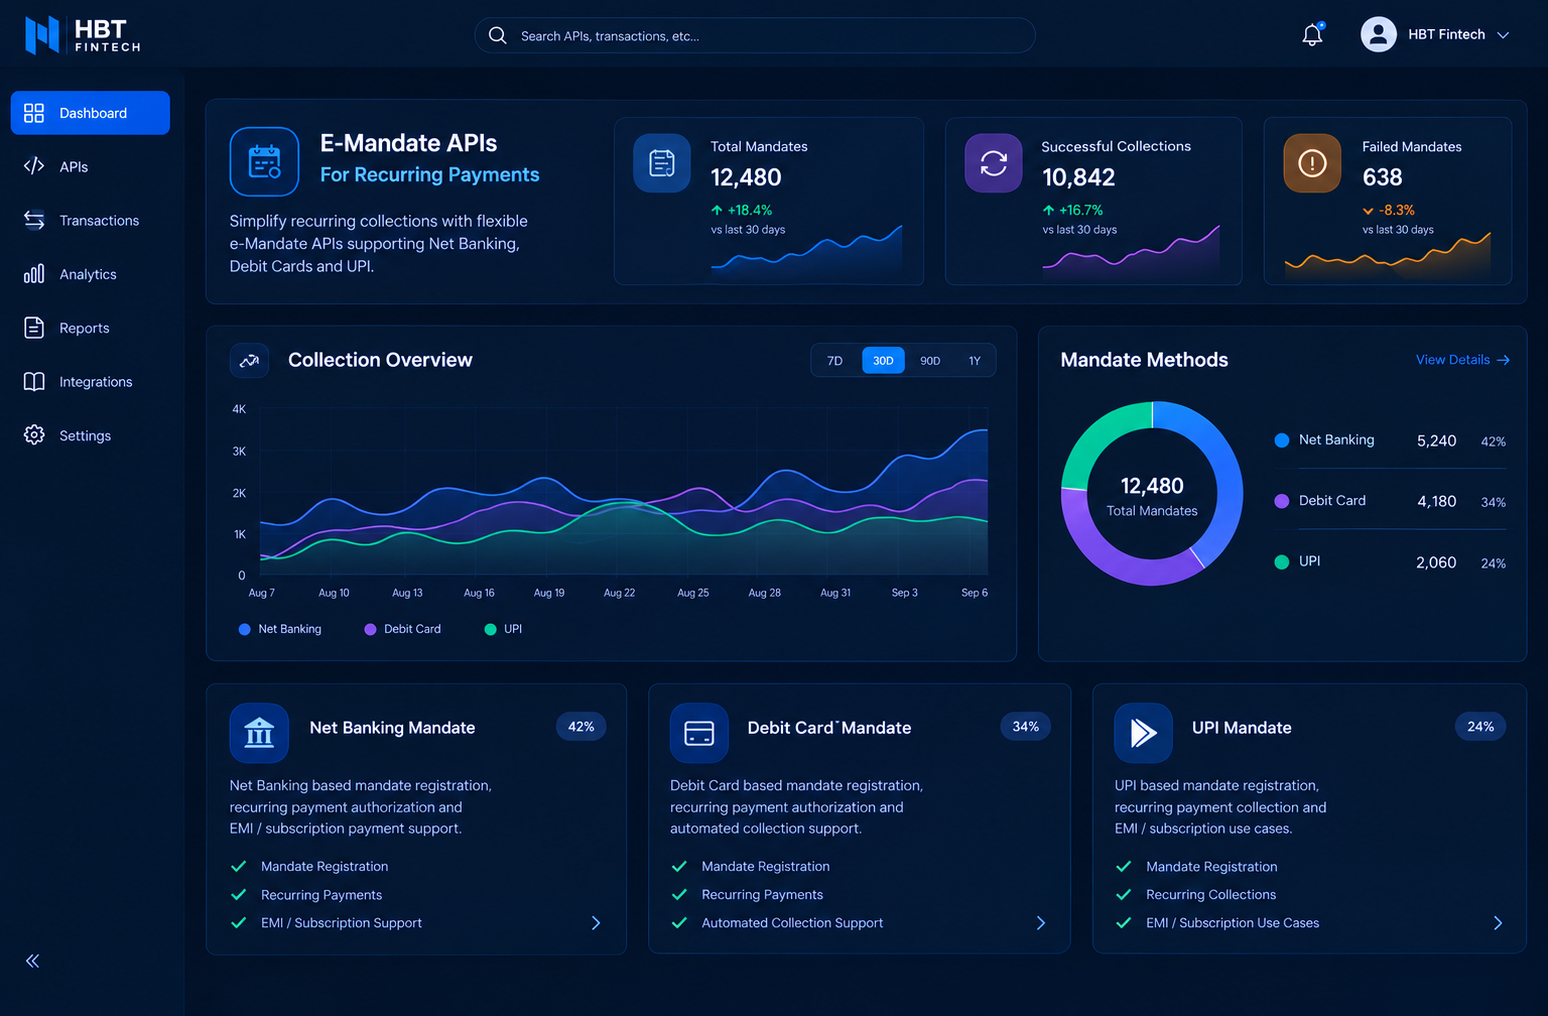
Task: Select the 30D time range tab
Action: point(883,361)
